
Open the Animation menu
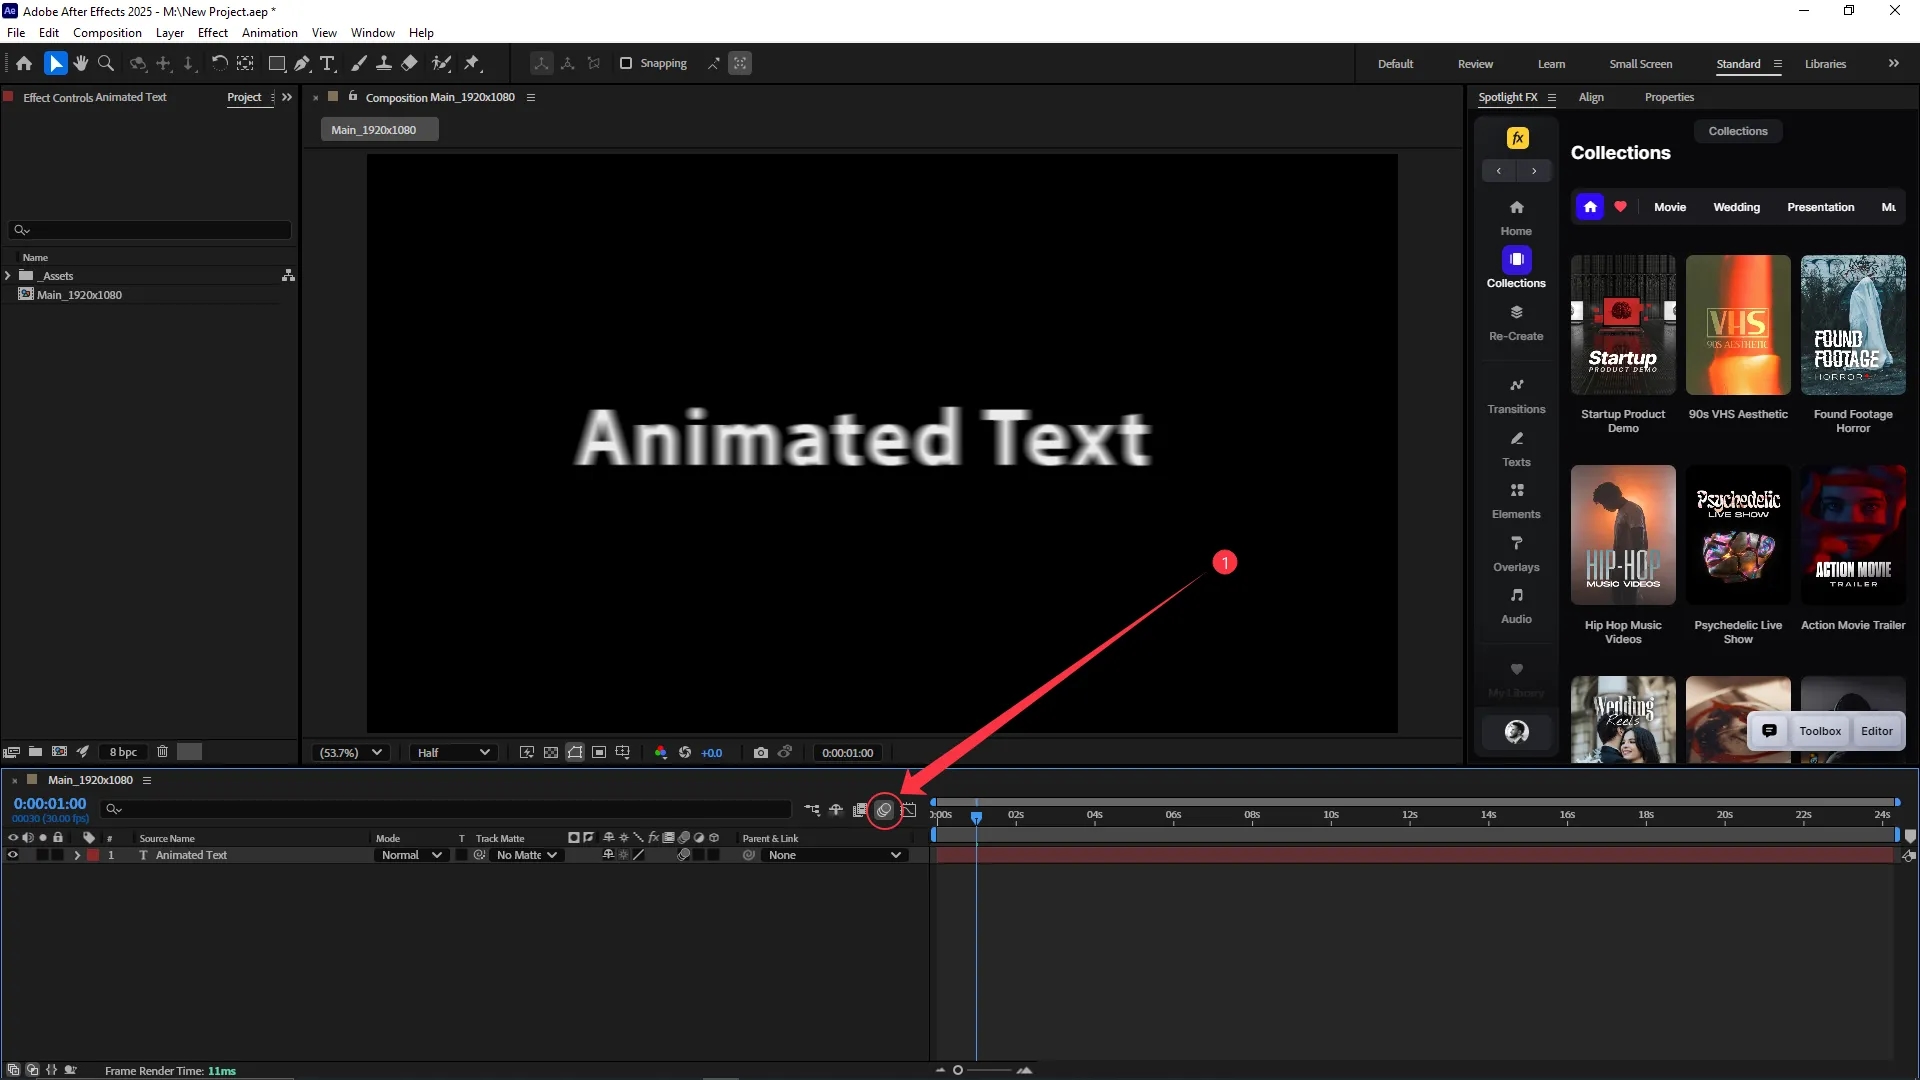click(x=269, y=33)
